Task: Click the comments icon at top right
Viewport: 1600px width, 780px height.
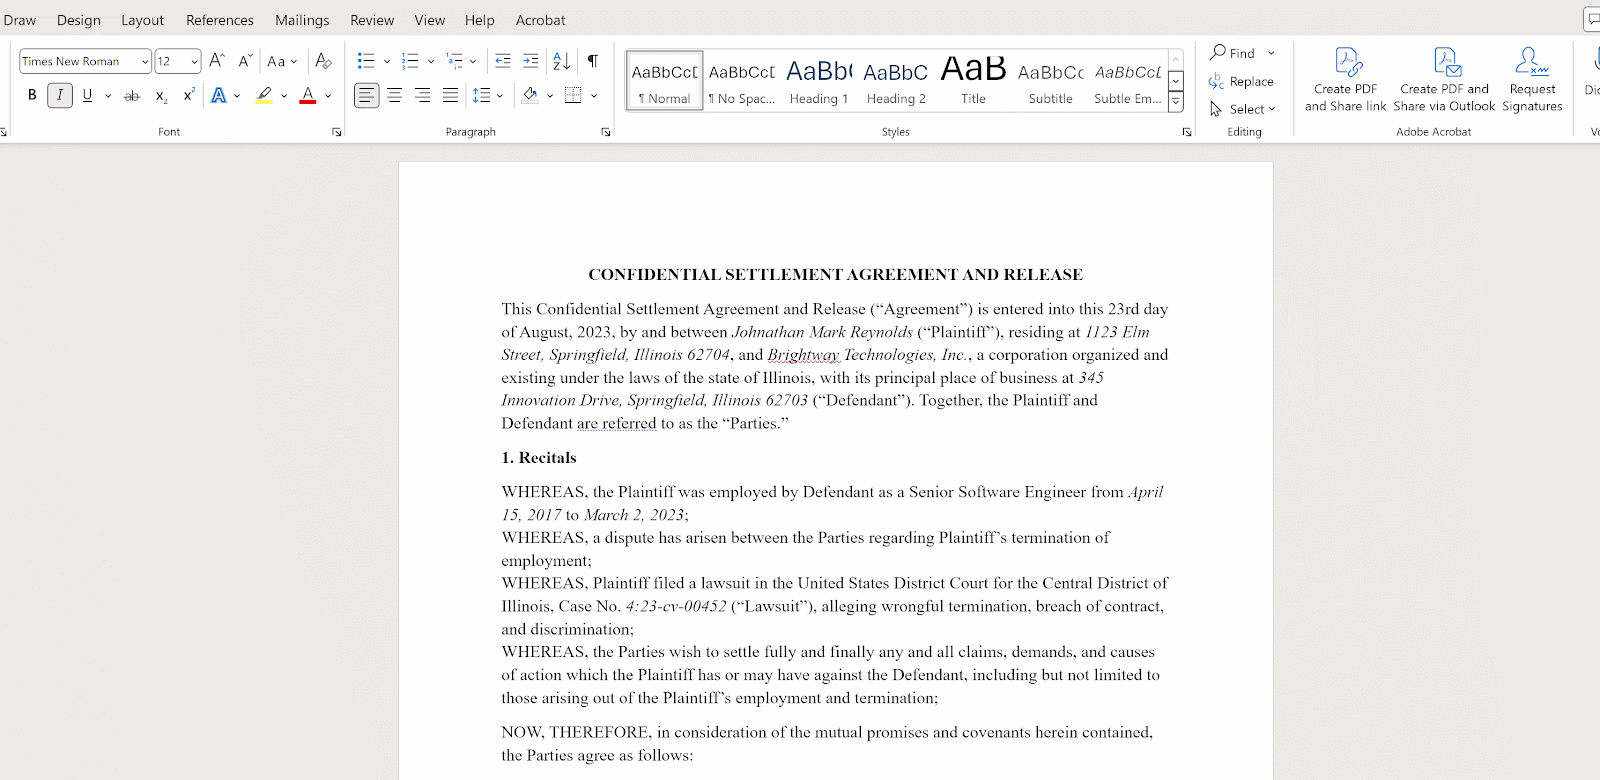Action: [1592, 19]
